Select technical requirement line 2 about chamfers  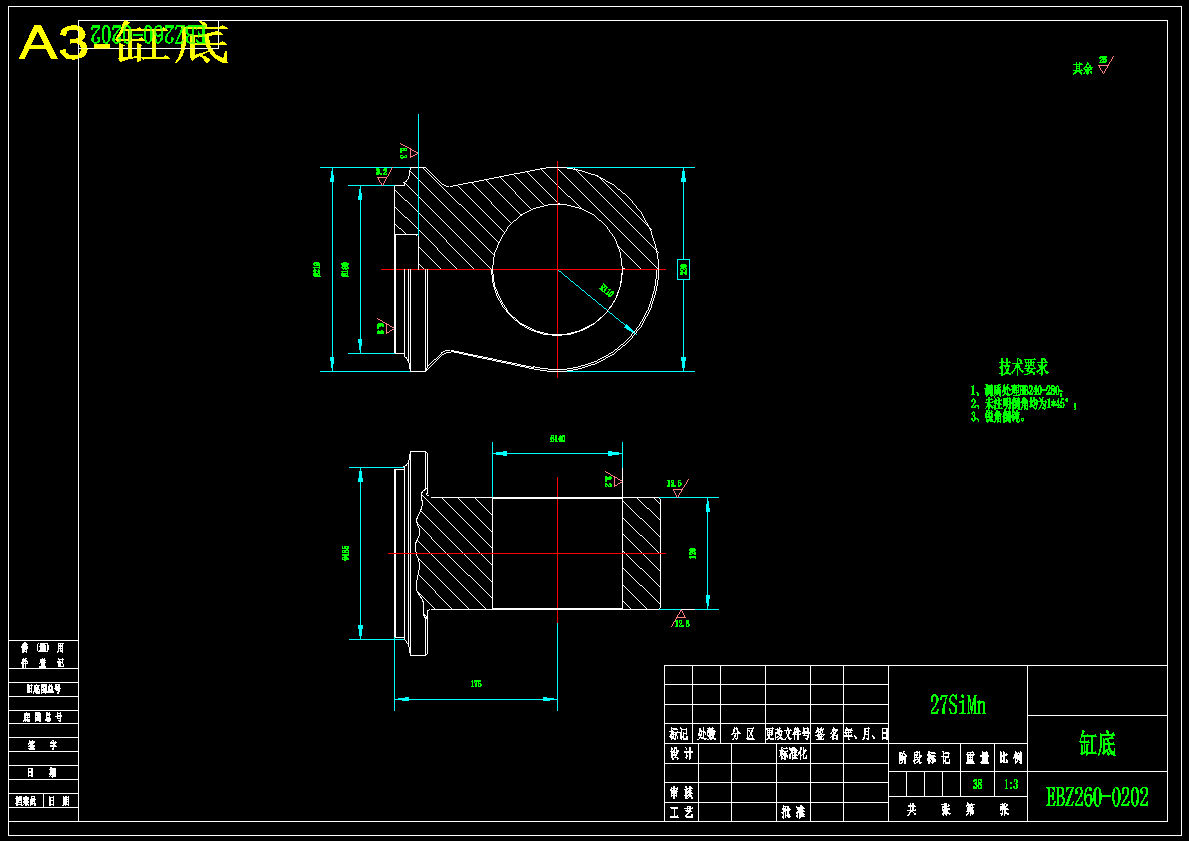pyautogui.click(x=1024, y=403)
